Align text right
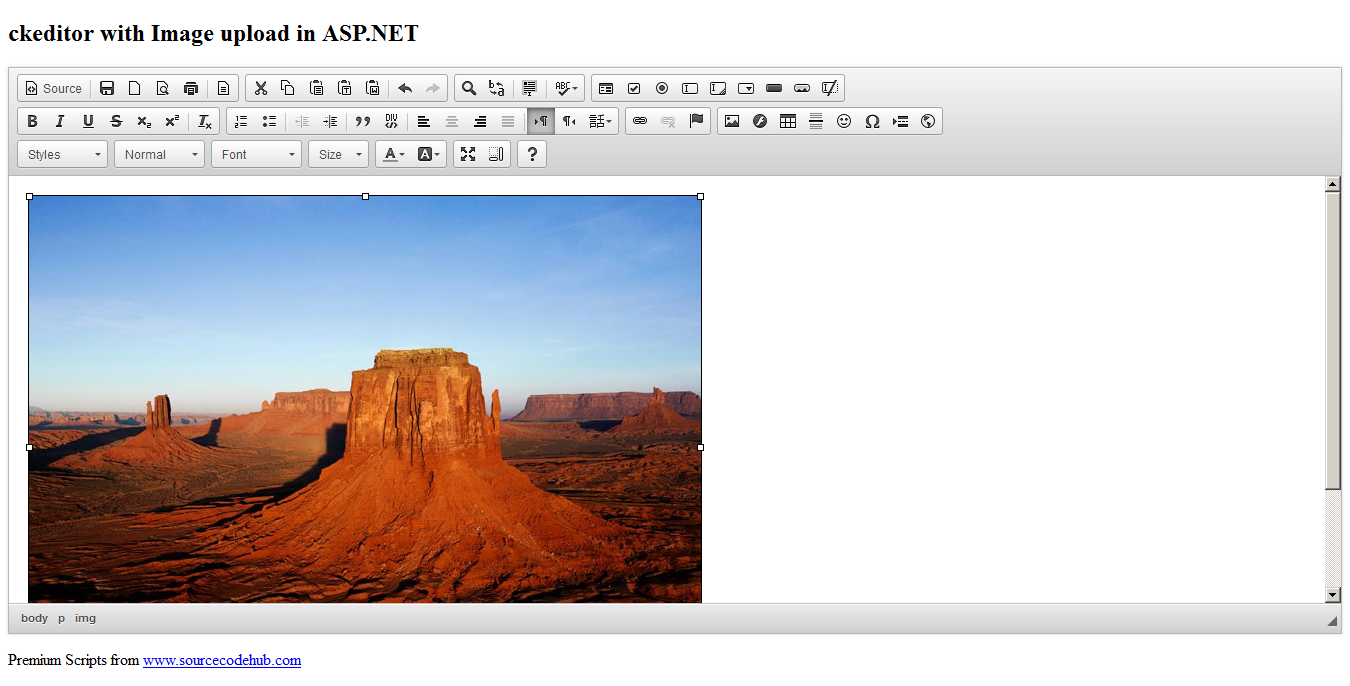Image resolution: width=1350 pixels, height=686 pixels. [480, 121]
